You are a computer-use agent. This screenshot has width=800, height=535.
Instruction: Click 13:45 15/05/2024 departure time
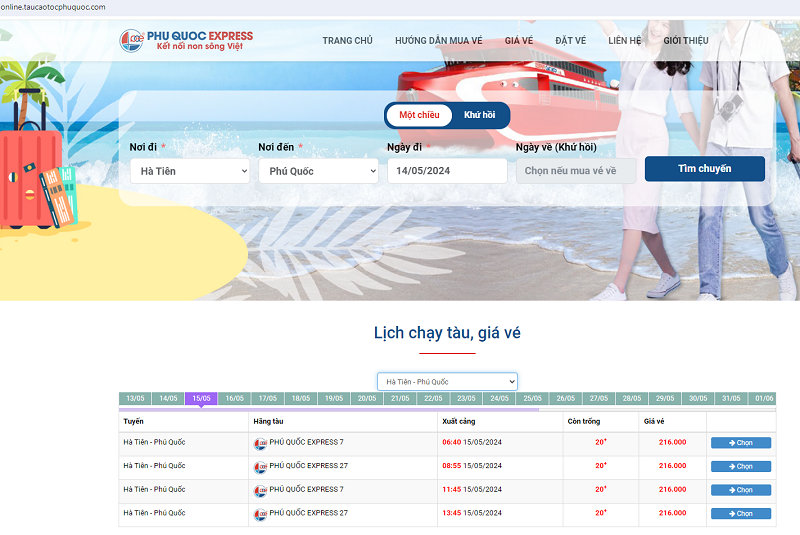[x=472, y=513]
